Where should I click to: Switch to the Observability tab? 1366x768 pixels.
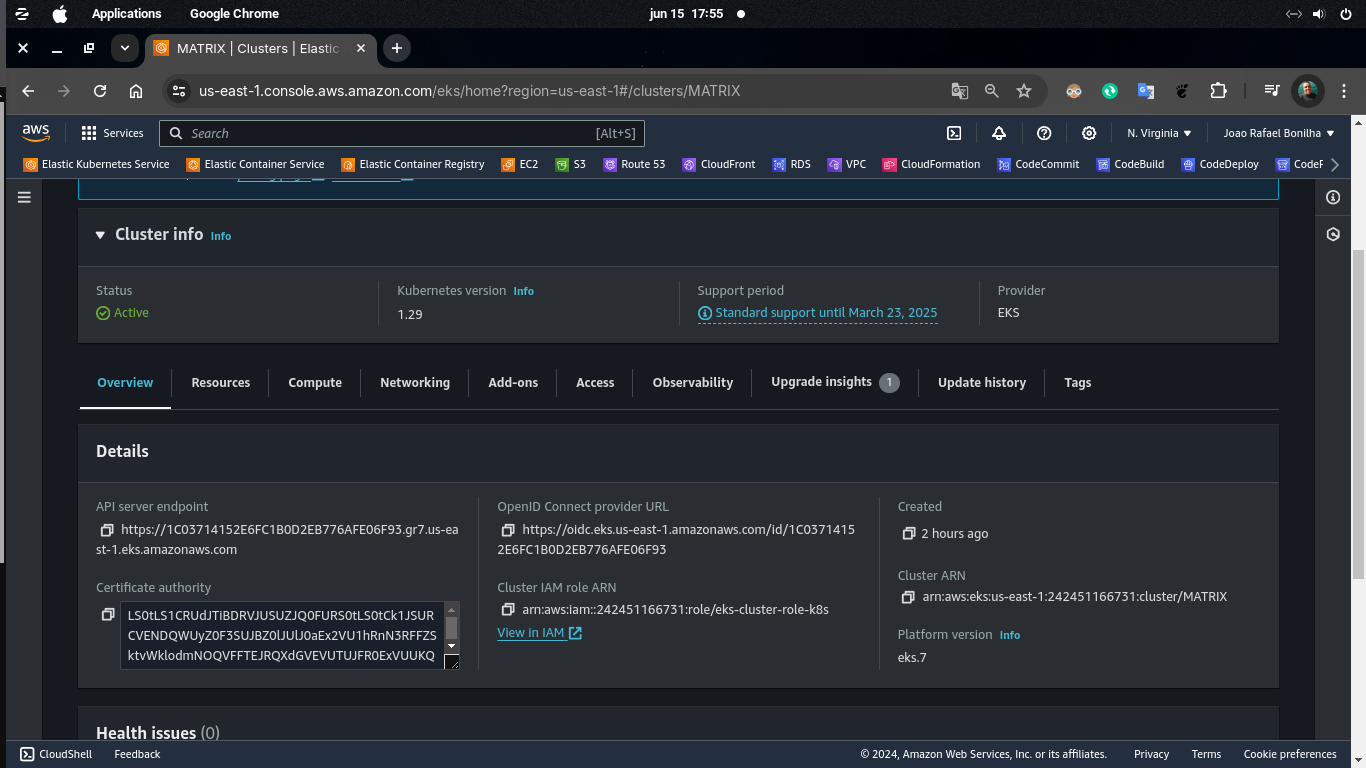point(693,383)
